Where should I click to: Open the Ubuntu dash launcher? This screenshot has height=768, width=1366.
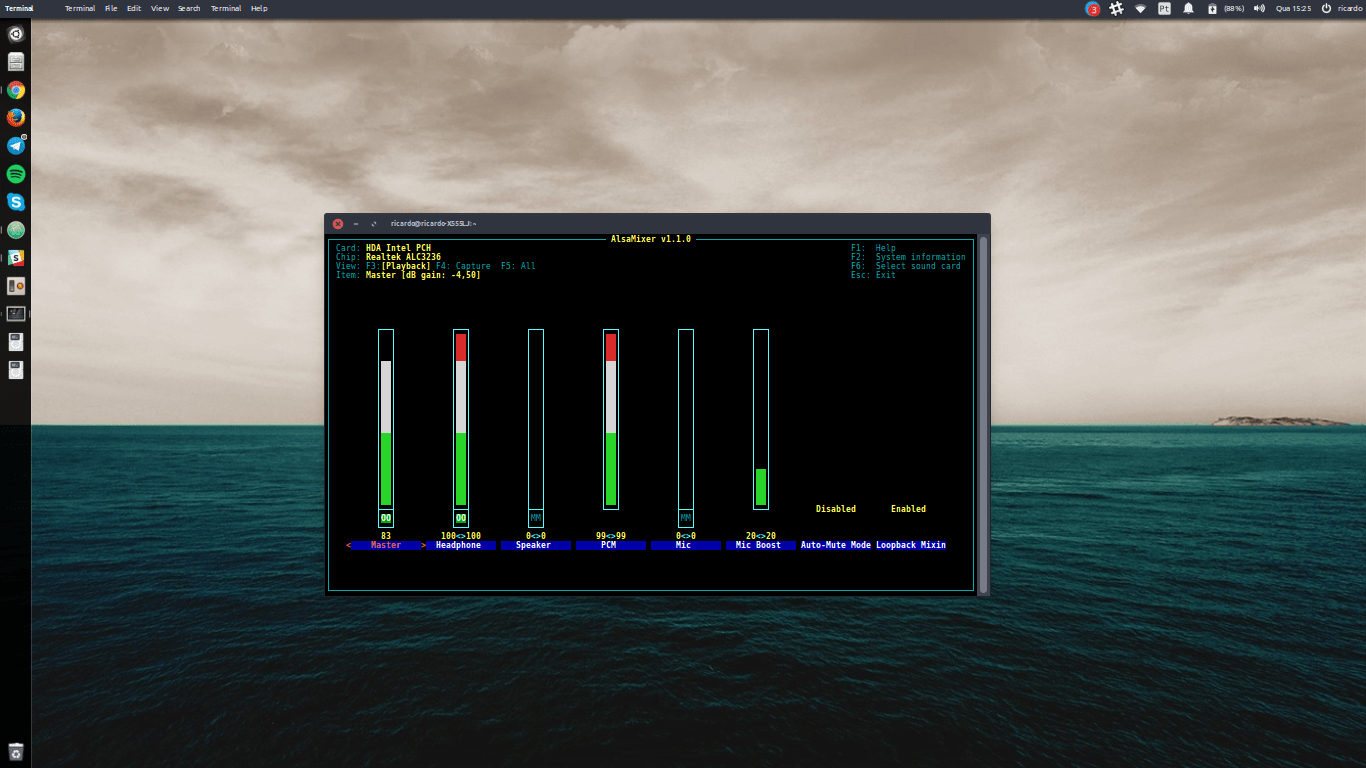16,34
